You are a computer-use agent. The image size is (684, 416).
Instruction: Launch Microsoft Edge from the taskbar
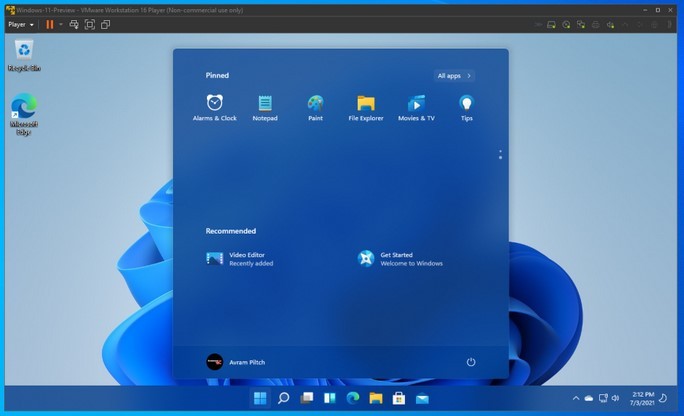(x=352, y=398)
